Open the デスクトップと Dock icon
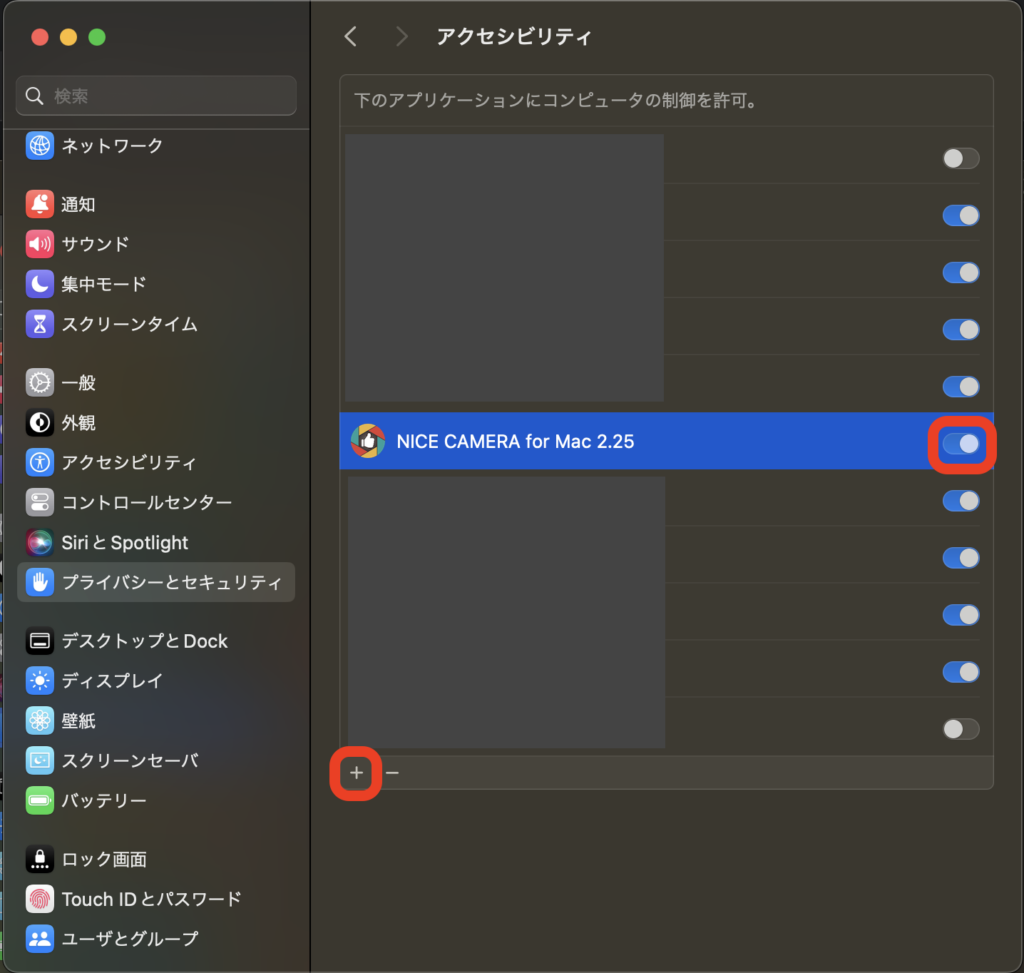The image size is (1024, 973). pyautogui.click(x=40, y=641)
